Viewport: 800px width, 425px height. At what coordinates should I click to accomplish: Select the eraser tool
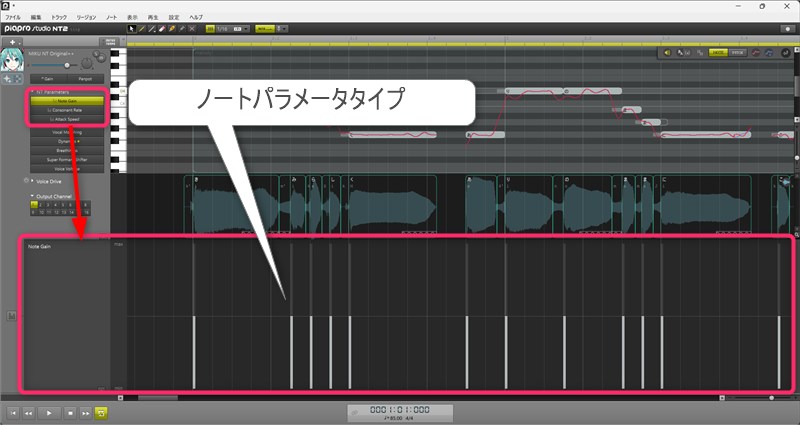[x=162, y=29]
